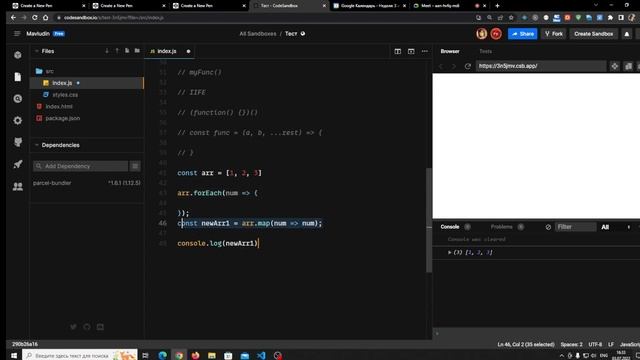Image resolution: width=640 pixels, height=360 pixels.
Task: Click the upload arrow icon in Files header
Action: click(117, 51)
